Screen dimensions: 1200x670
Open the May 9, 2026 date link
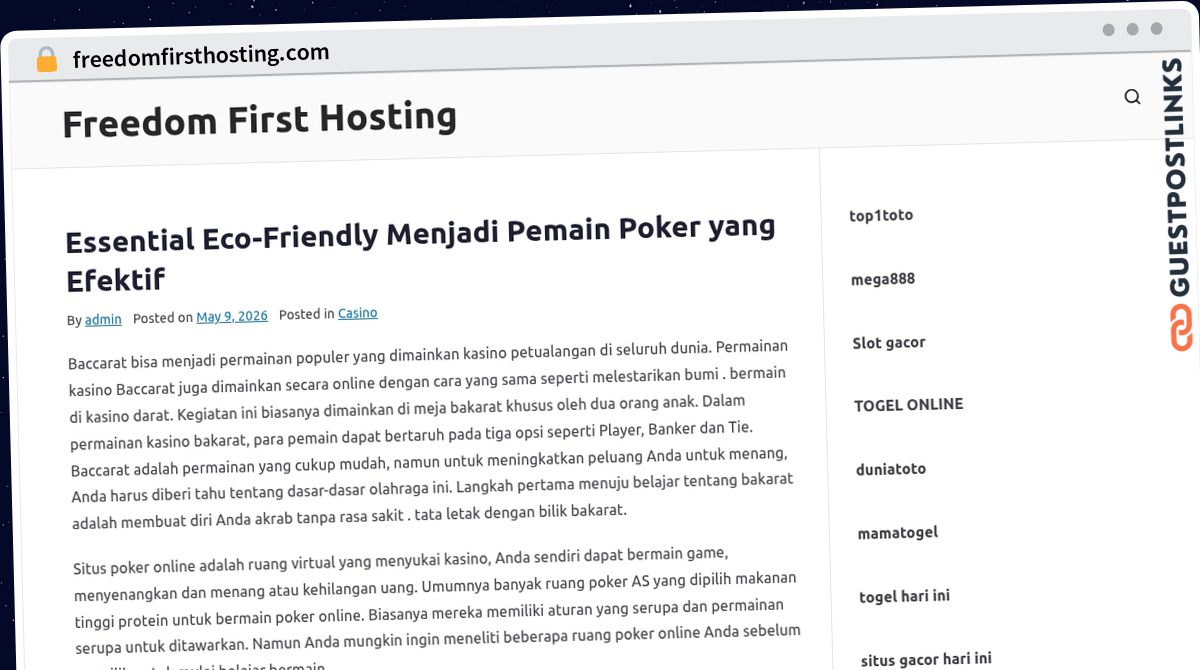pos(232,317)
